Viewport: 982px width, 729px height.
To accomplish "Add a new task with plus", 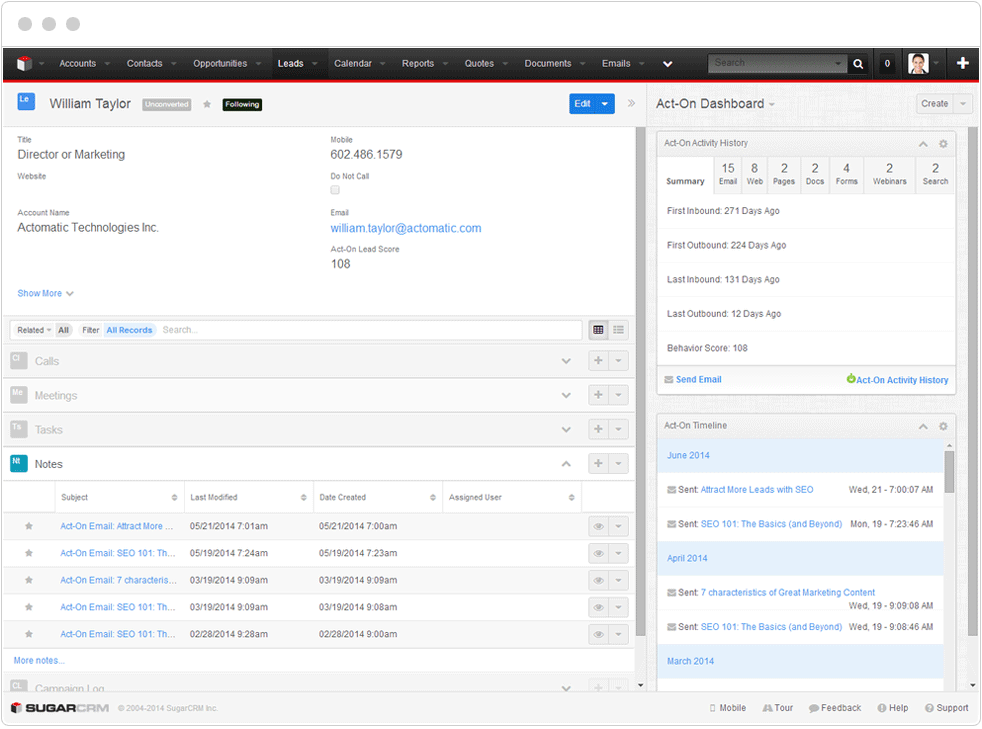I will 598,430.
